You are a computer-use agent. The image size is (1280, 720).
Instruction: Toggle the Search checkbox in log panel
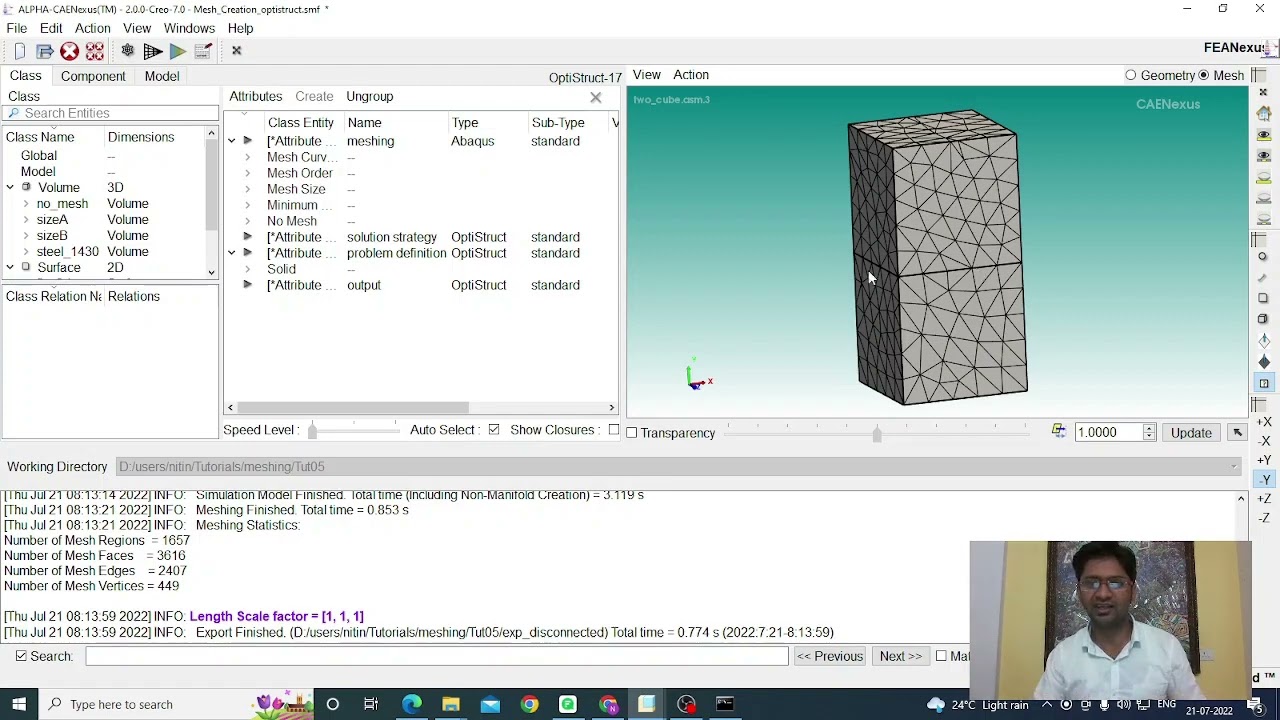pyautogui.click(x=21, y=656)
